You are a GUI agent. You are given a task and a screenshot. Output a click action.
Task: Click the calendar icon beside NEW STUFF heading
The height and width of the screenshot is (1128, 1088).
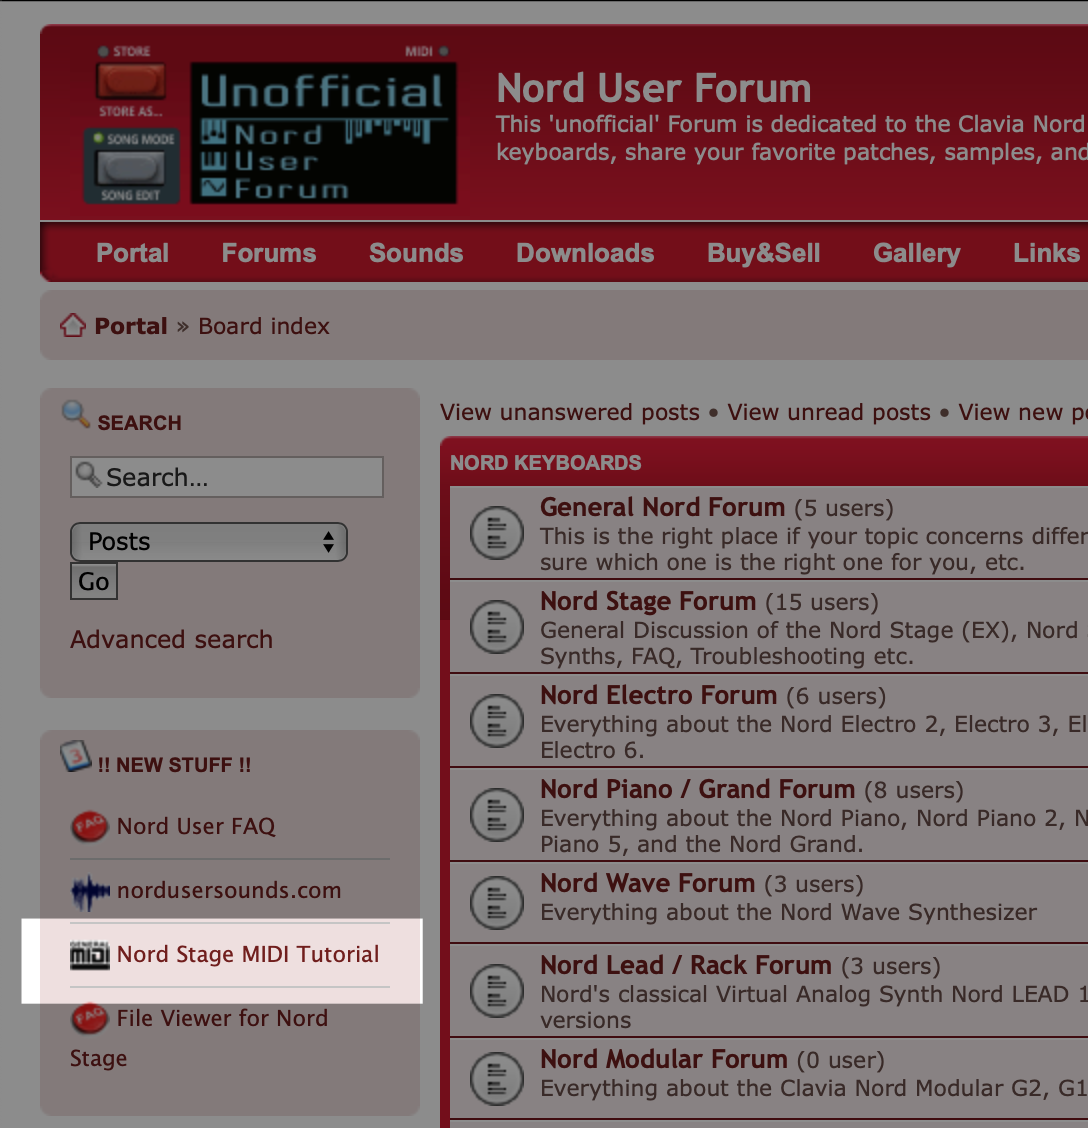pos(76,756)
